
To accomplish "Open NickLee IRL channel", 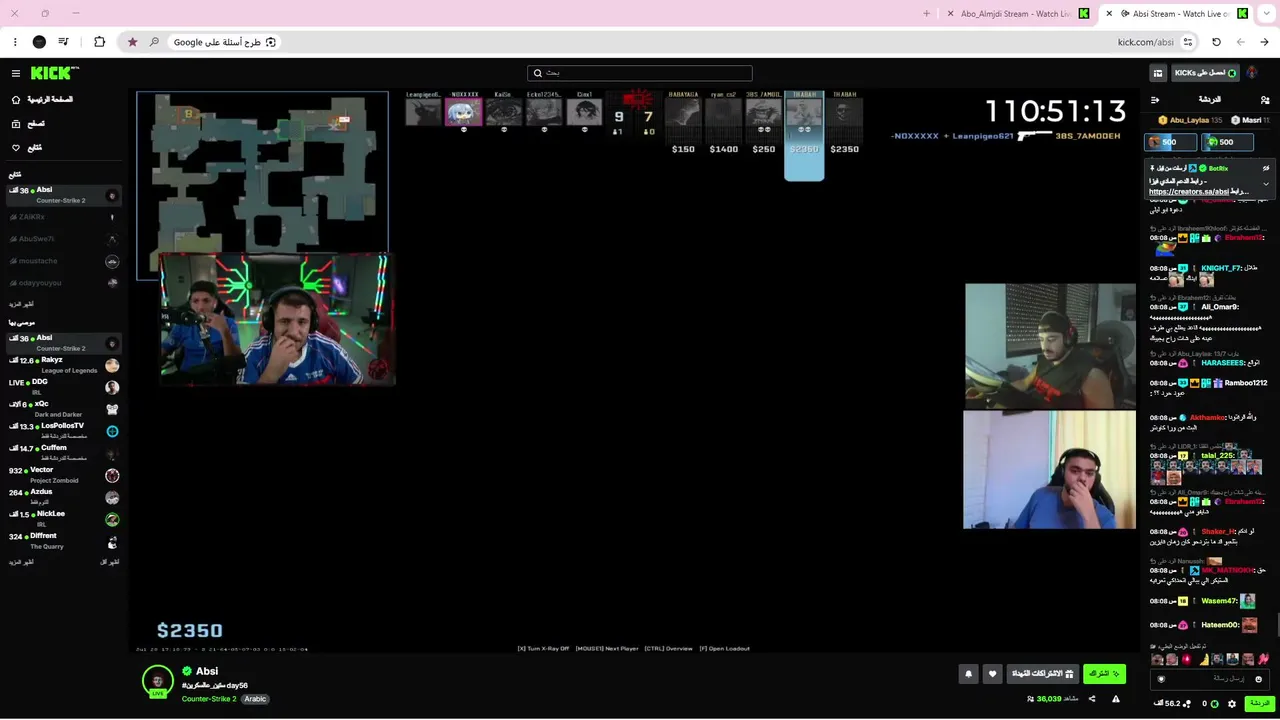I will 64,519.
